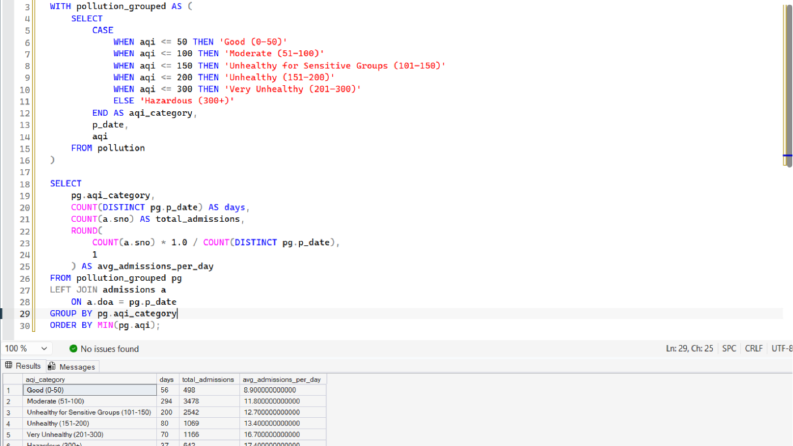
Task: Click the 'Moderate (51-100)' result cell
Action: pos(90,401)
